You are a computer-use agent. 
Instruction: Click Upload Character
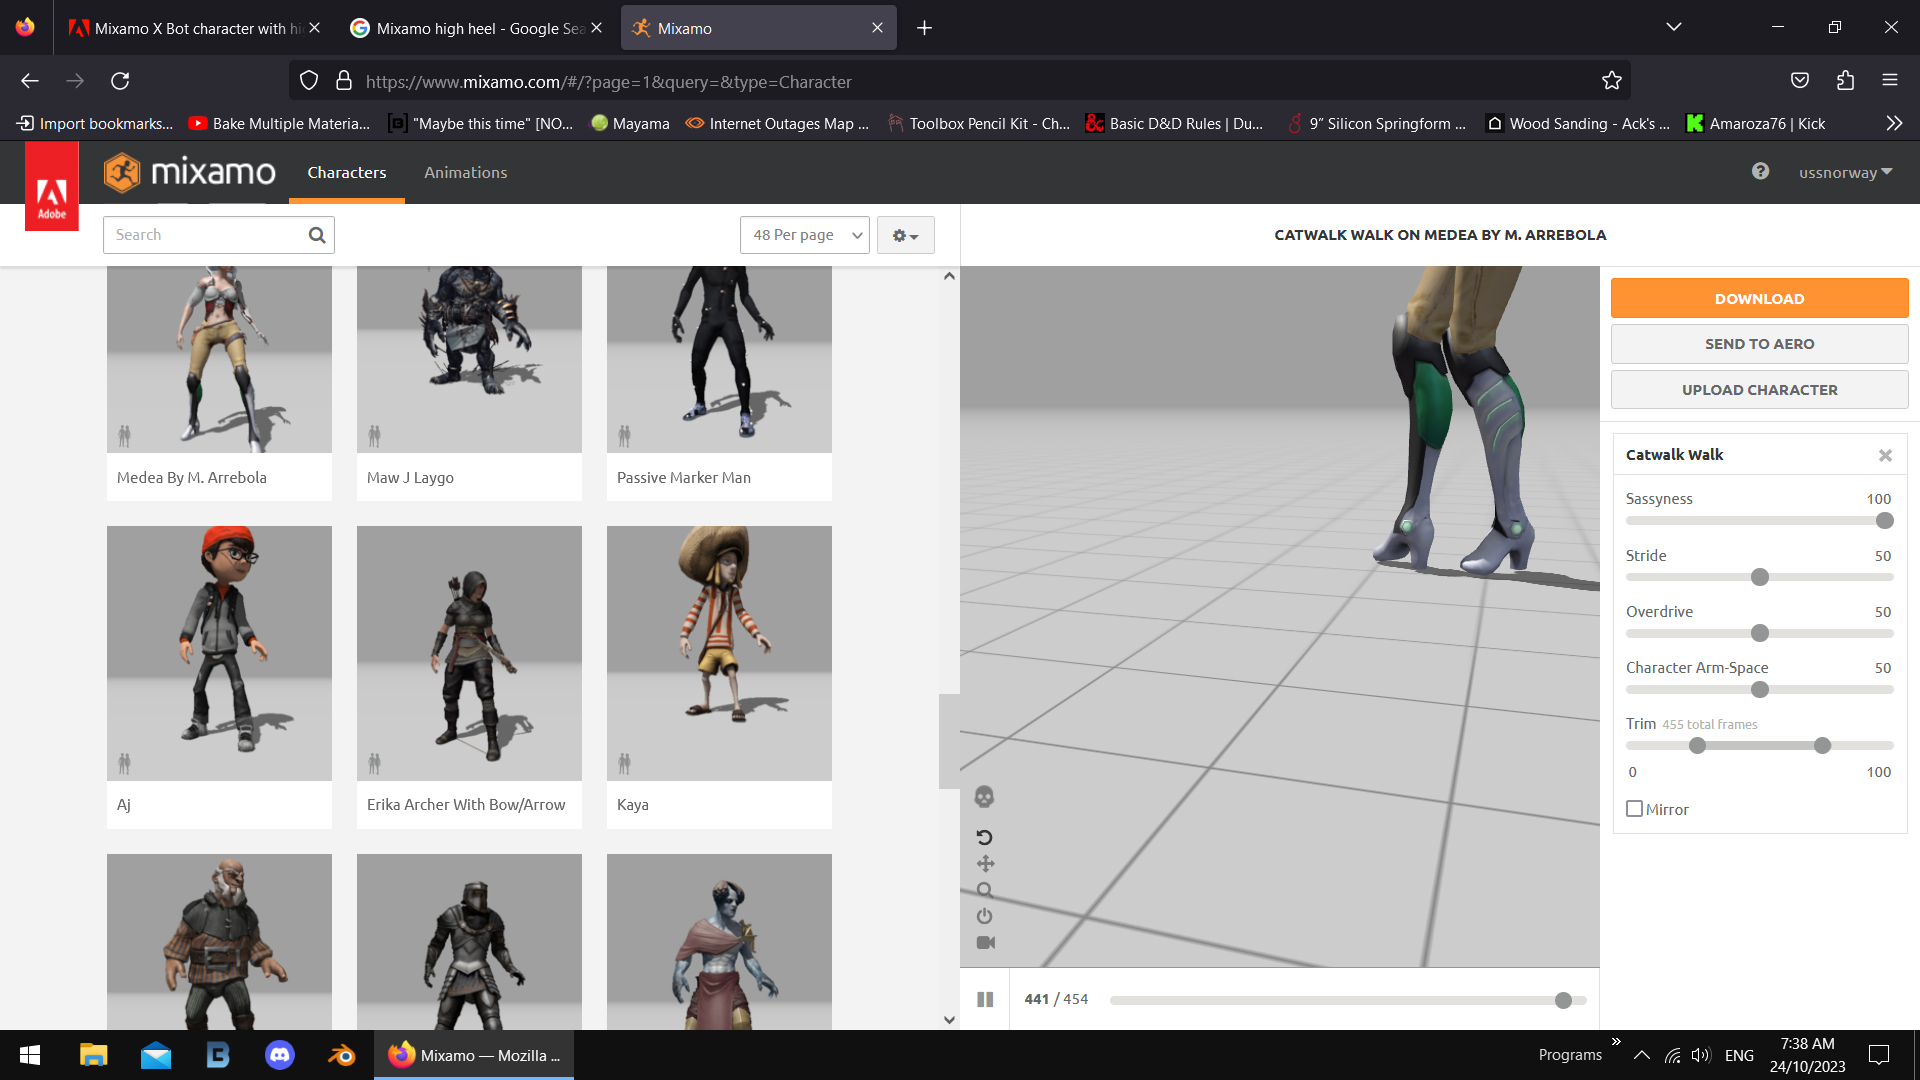[x=1759, y=389]
